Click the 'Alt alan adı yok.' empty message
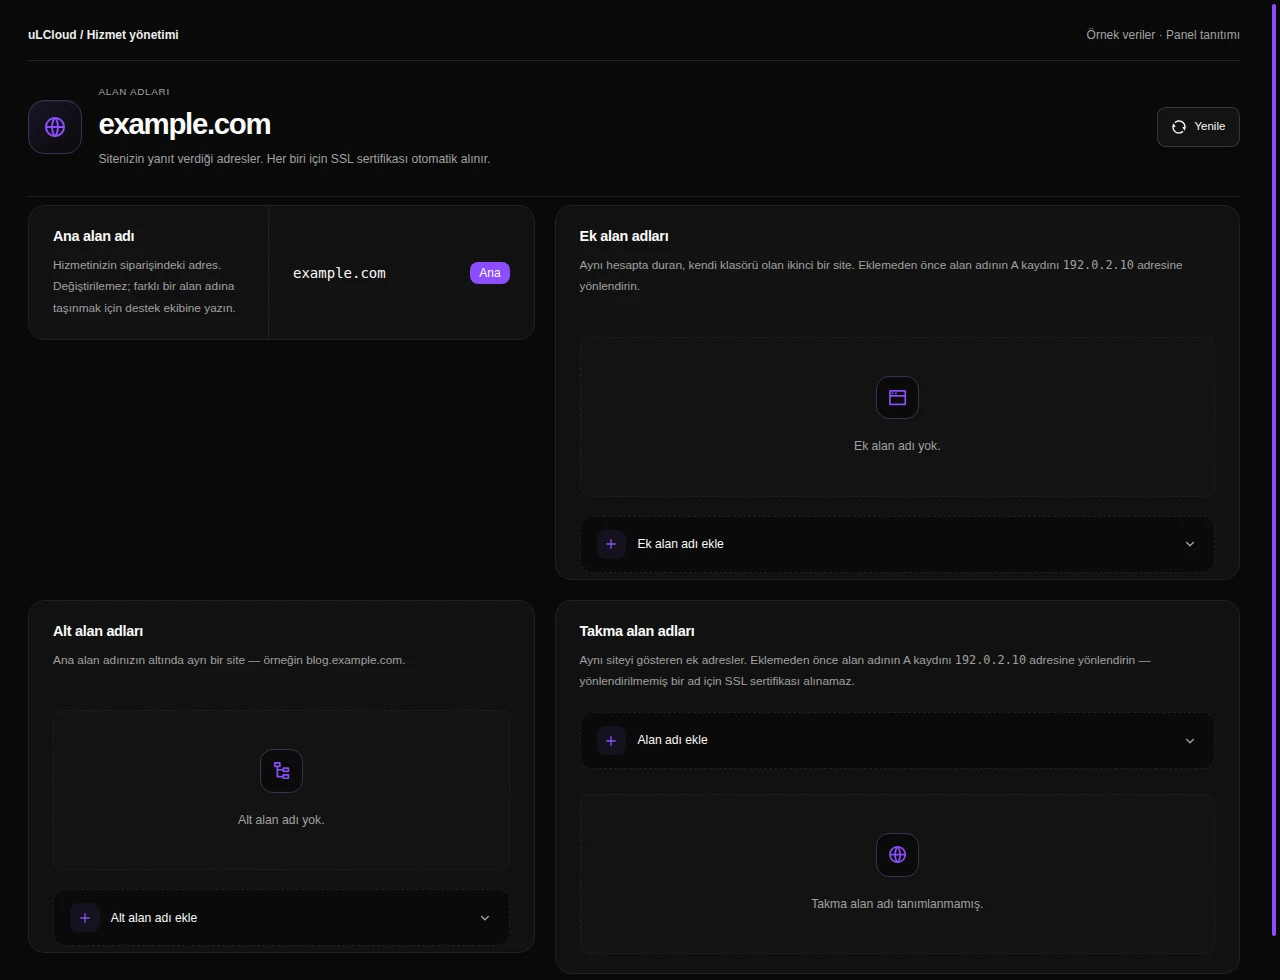The height and width of the screenshot is (980, 1280). pyautogui.click(x=281, y=820)
